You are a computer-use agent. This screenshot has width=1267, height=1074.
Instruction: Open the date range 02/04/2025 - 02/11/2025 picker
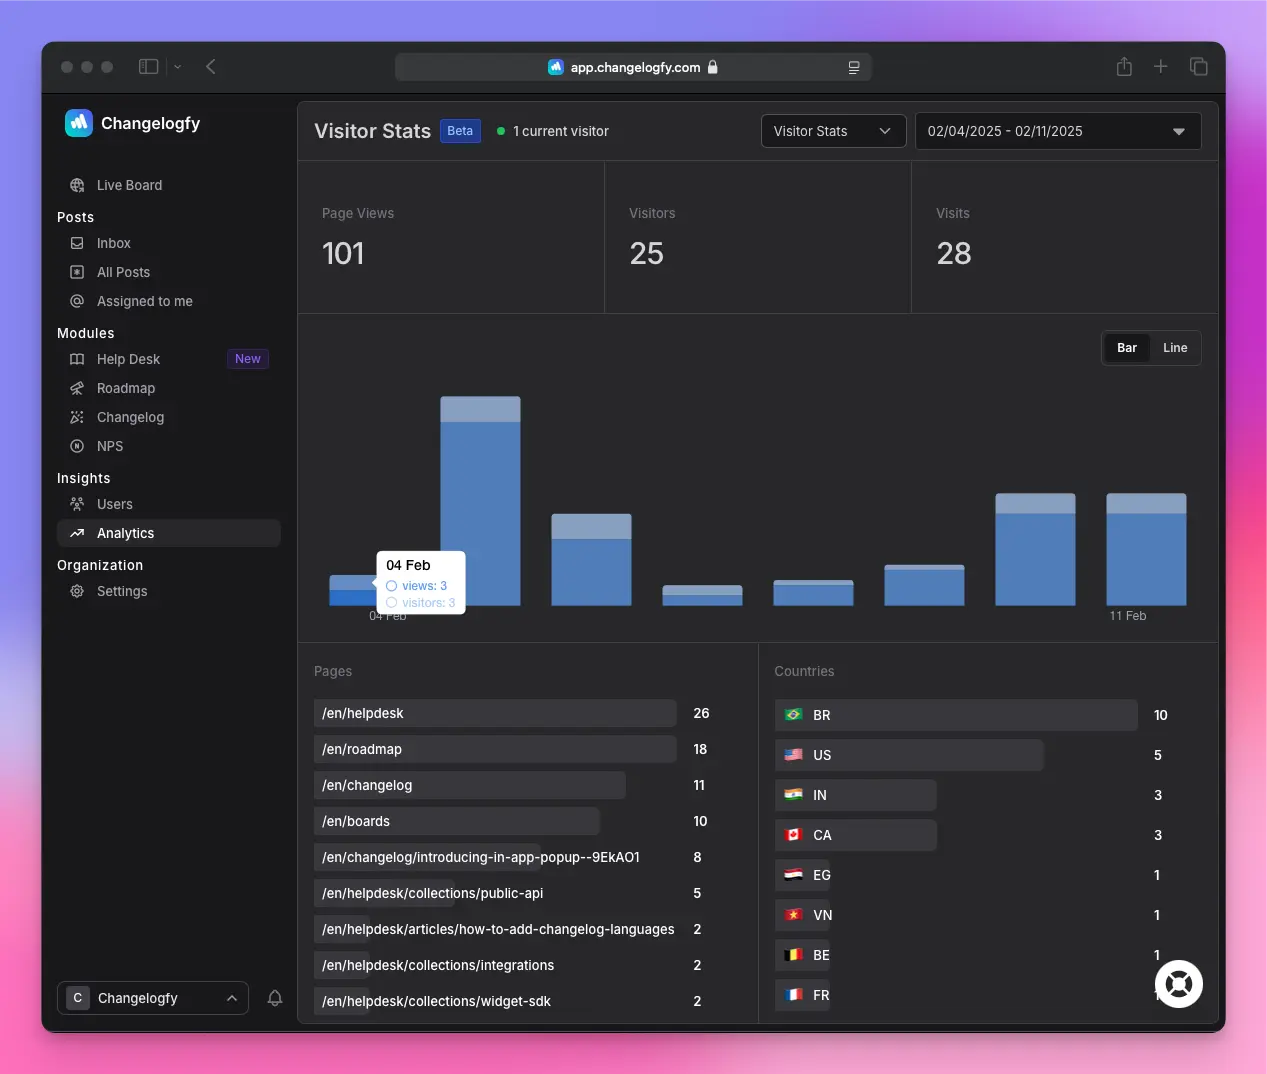tap(1058, 131)
